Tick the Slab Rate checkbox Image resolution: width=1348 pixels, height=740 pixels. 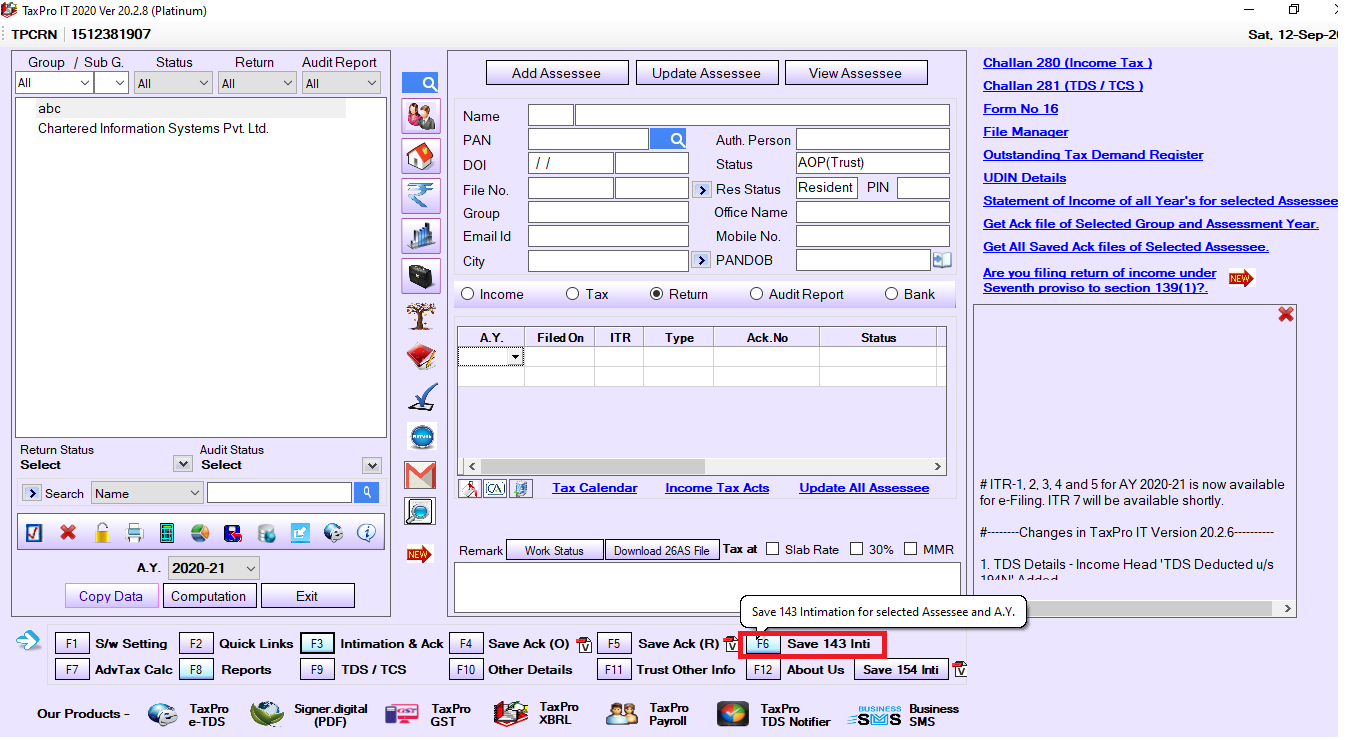tap(773, 549)
